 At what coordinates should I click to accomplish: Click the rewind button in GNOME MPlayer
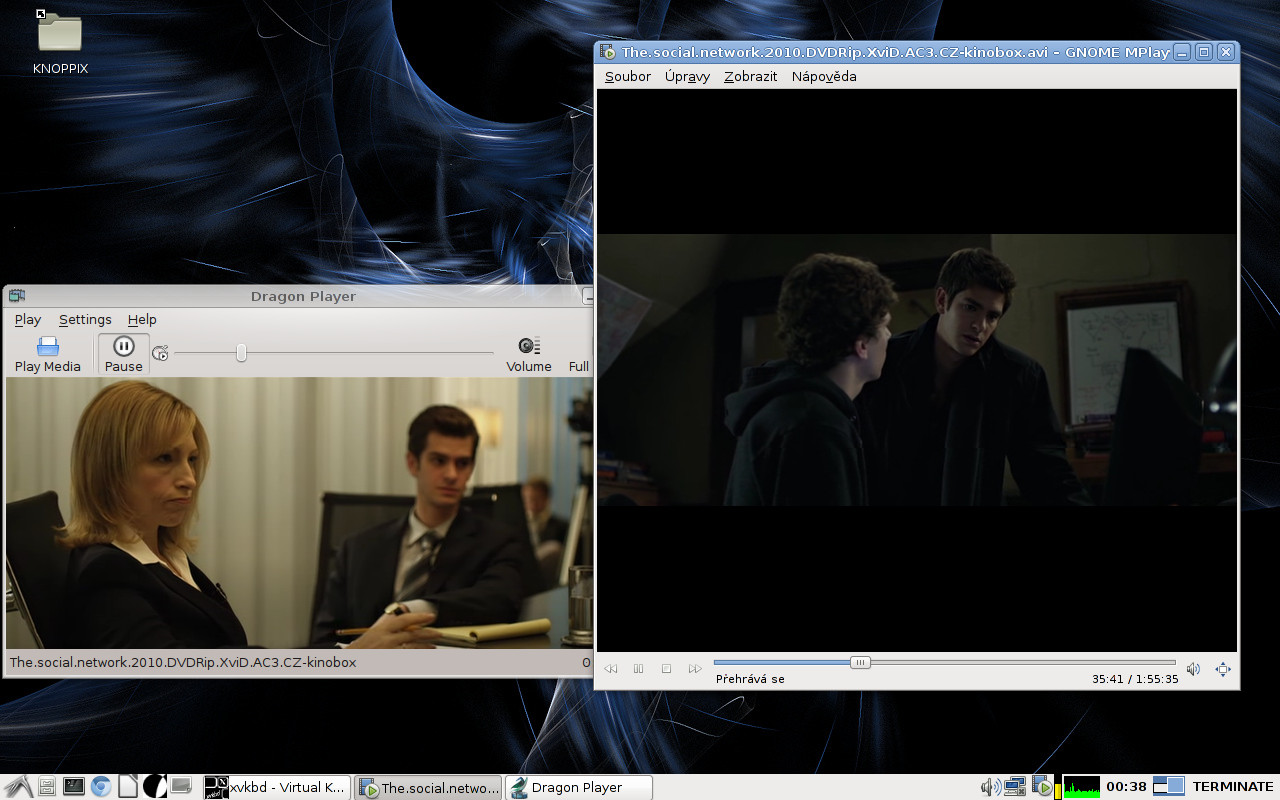(x=611, y=669)
